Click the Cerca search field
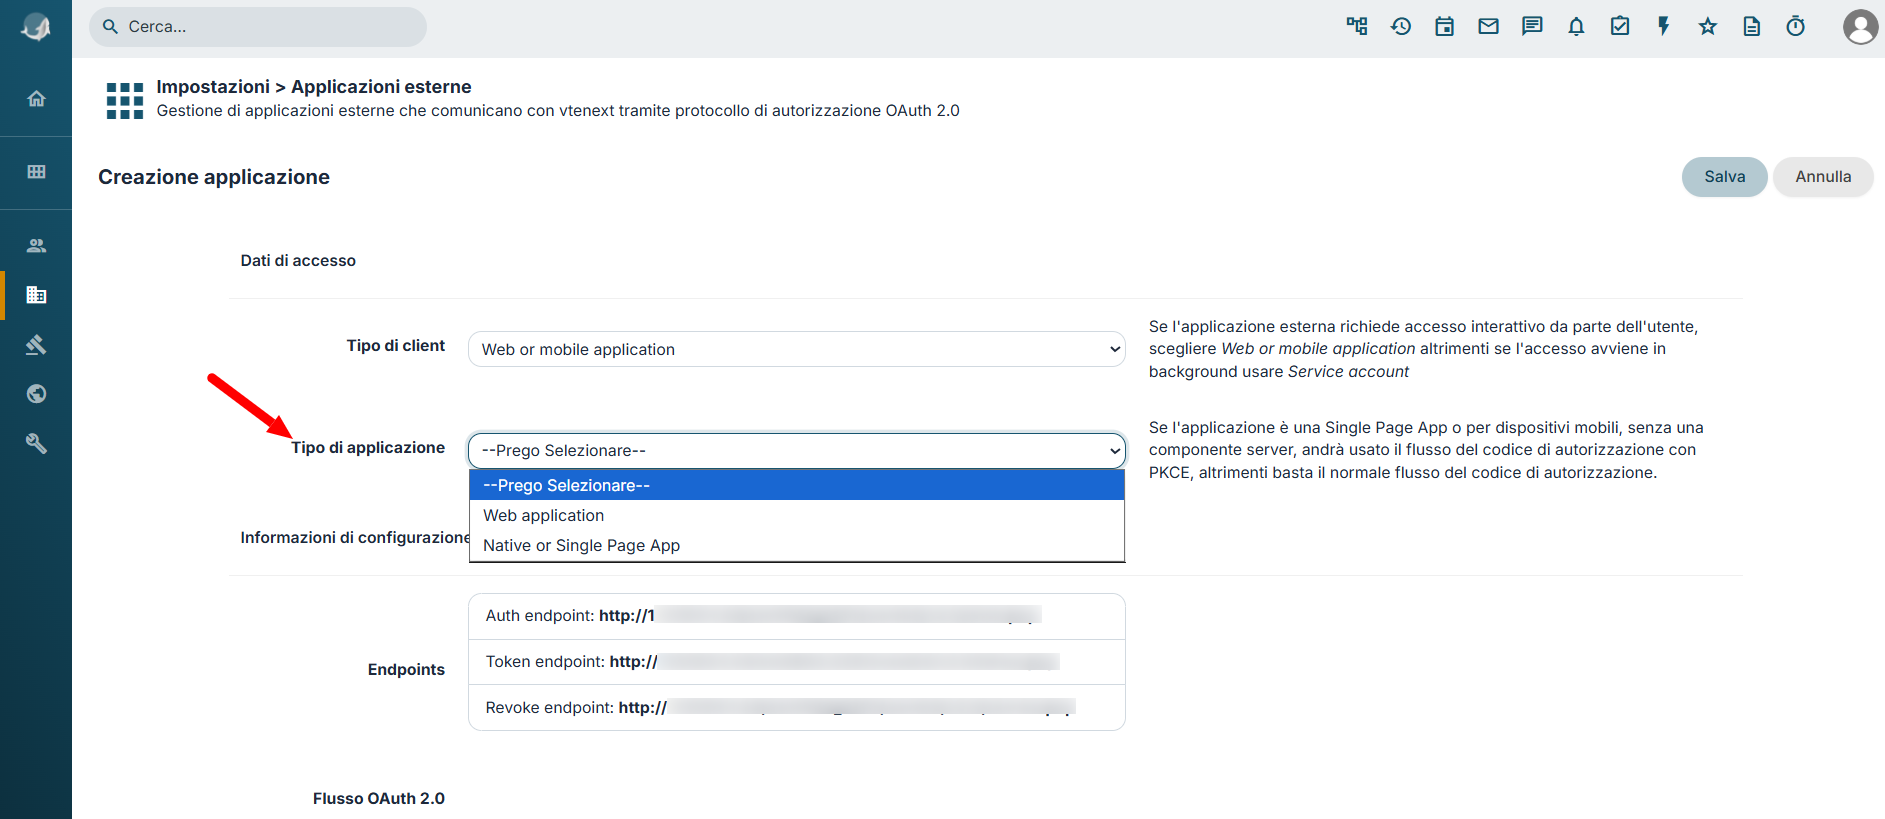This screenshot has width=1885, height=819. 258,27
